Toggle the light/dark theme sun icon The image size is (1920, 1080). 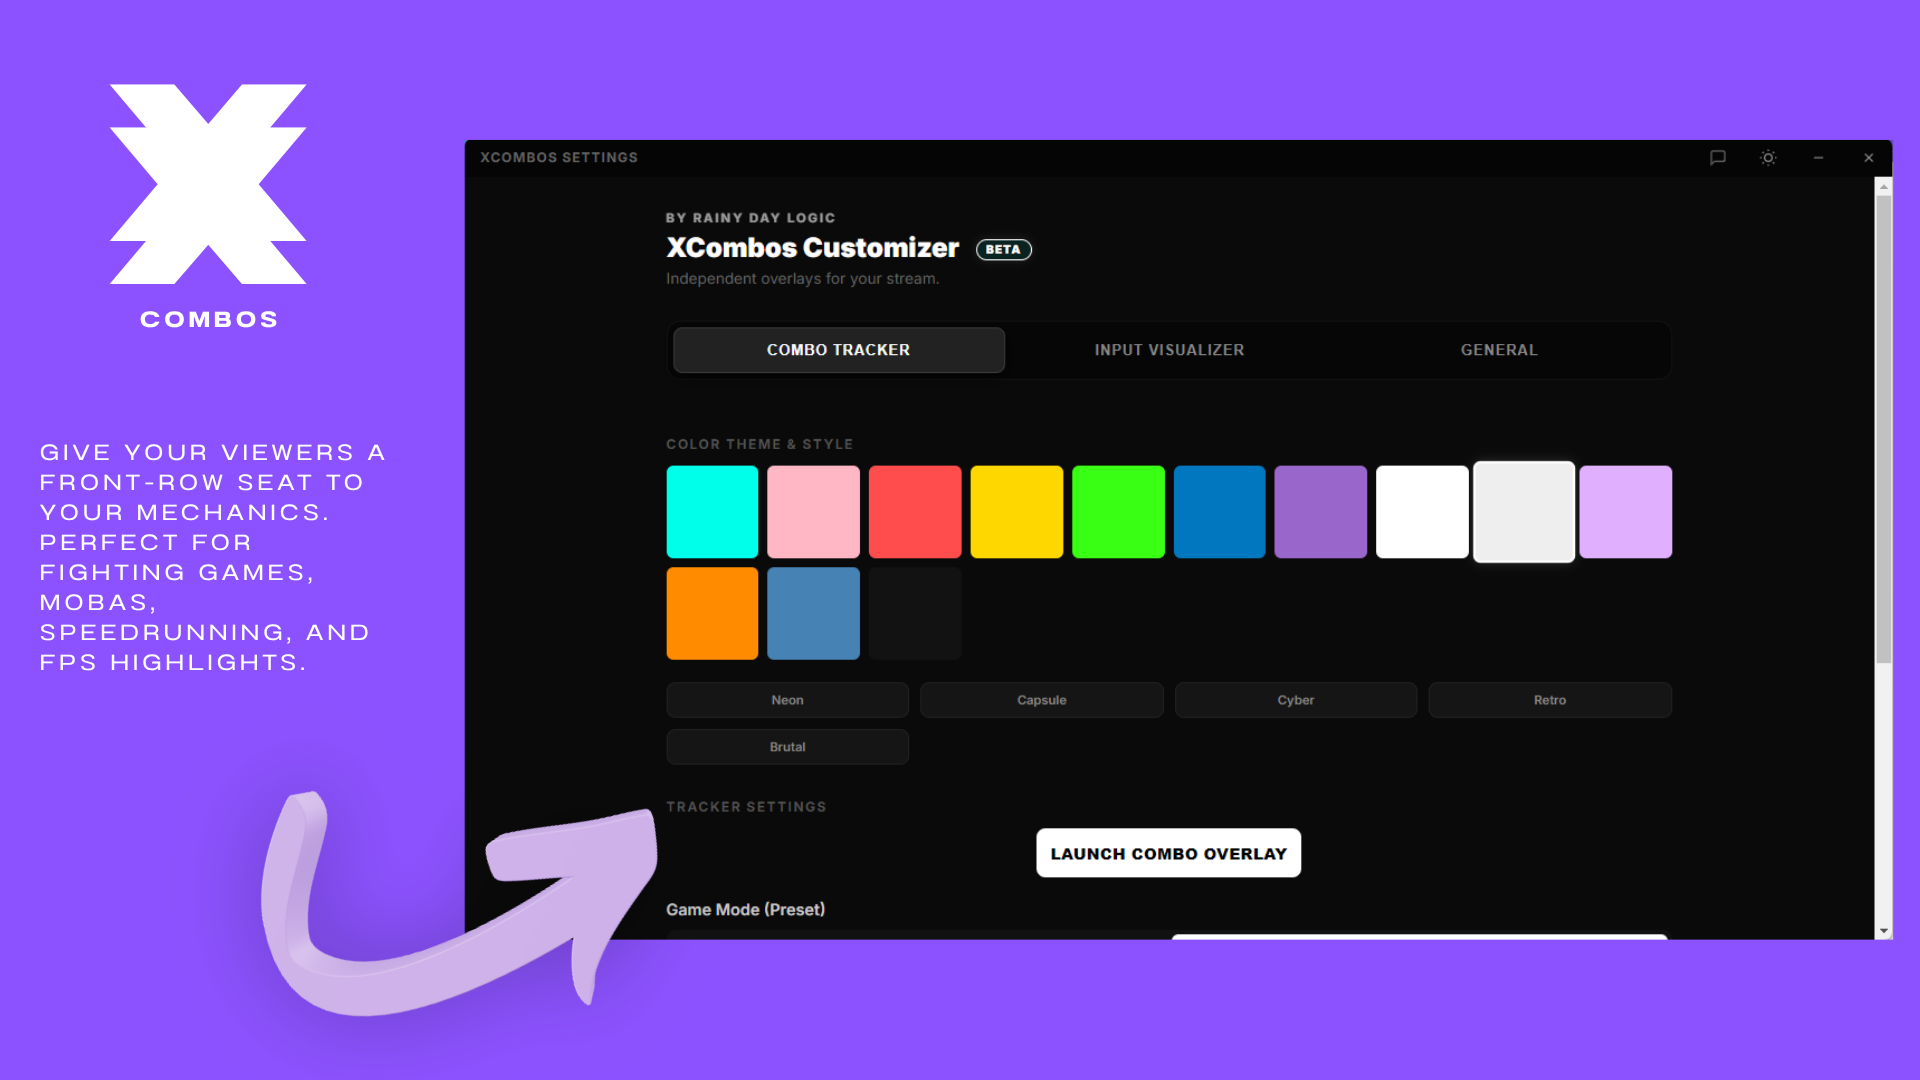(1768, 157)
